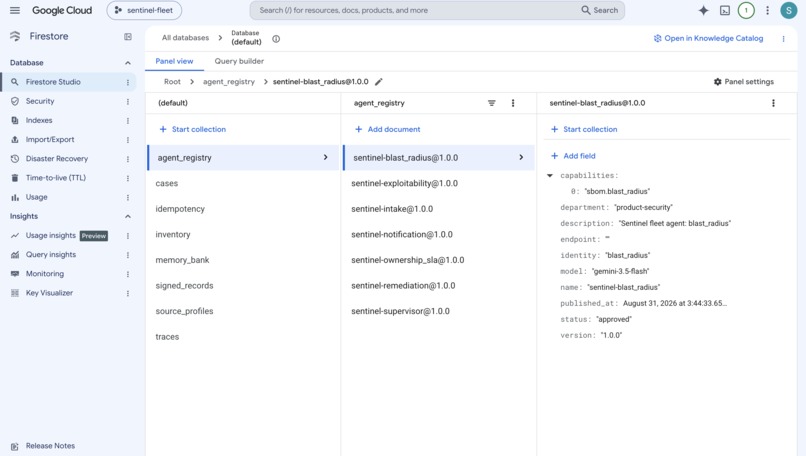The image size is (806, 456).
Task: Start collection in (default) panel
Action: [x=193, y=130]
